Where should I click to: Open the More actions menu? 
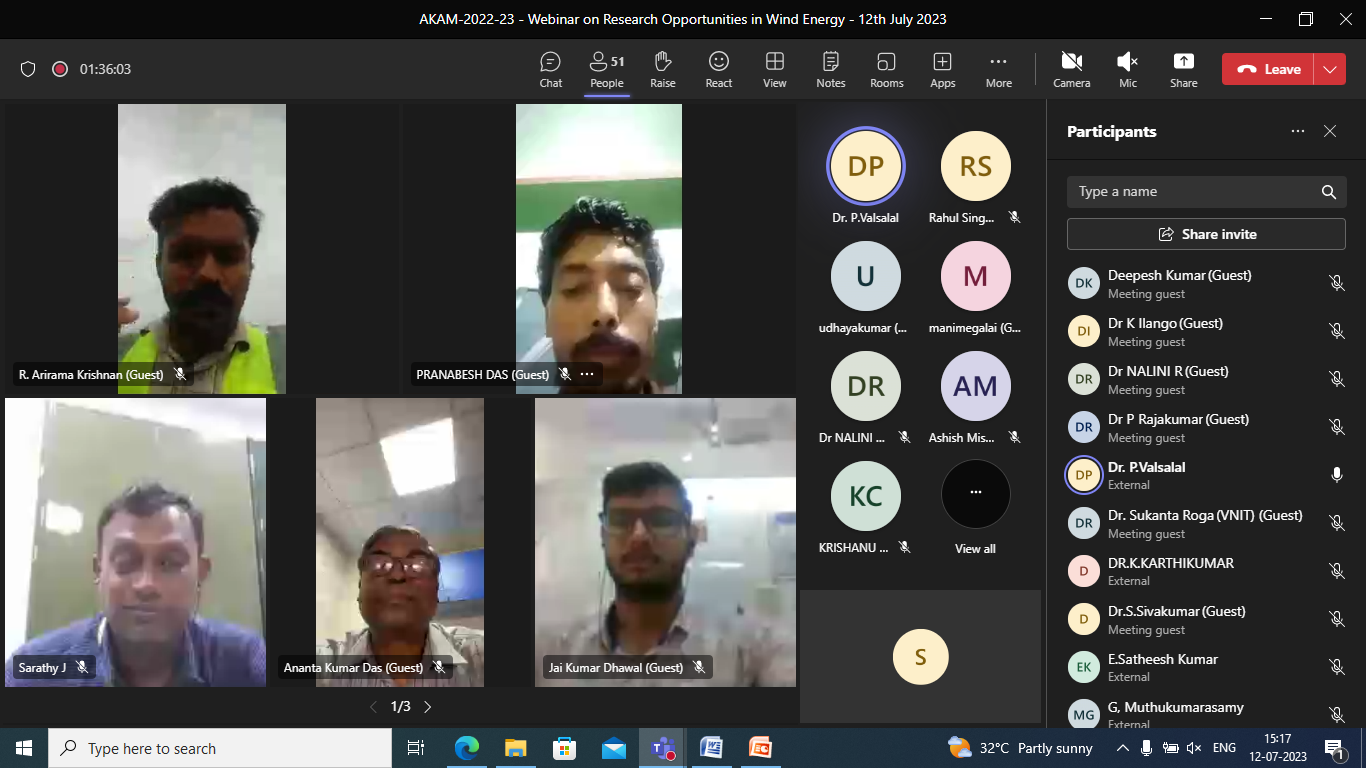click(998, 70)
